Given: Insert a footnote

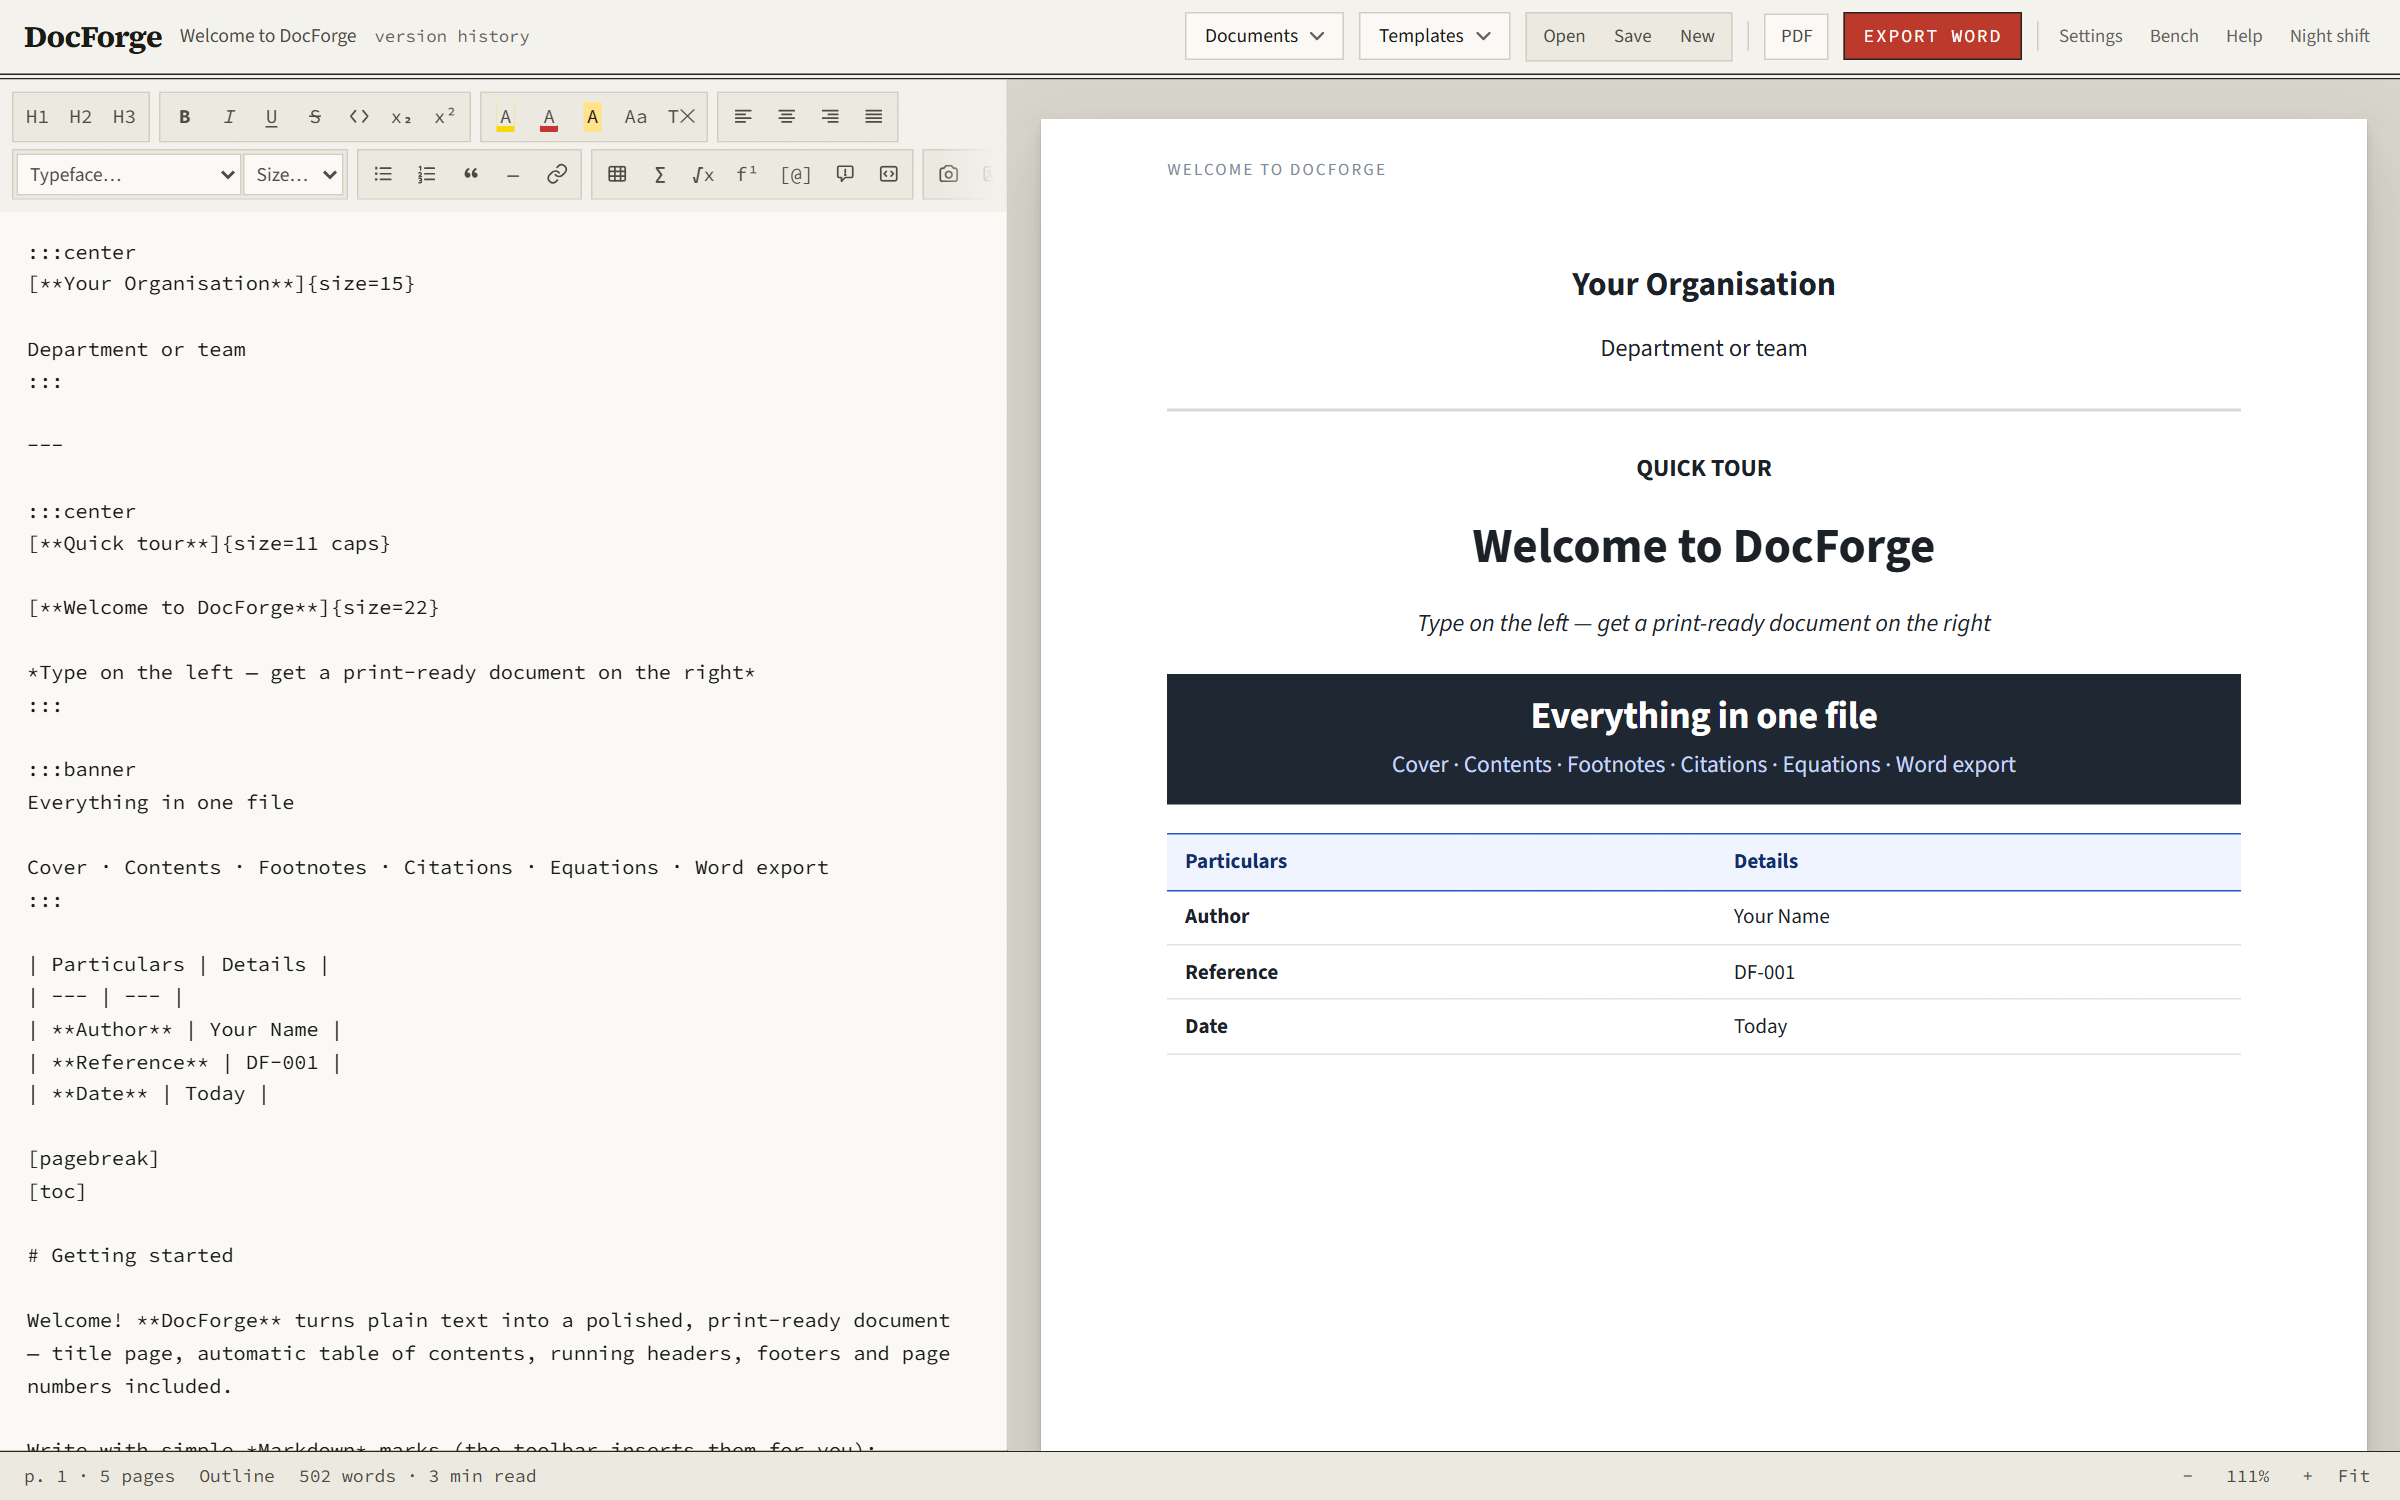Looking at the screenshot, I should [747, 174].
